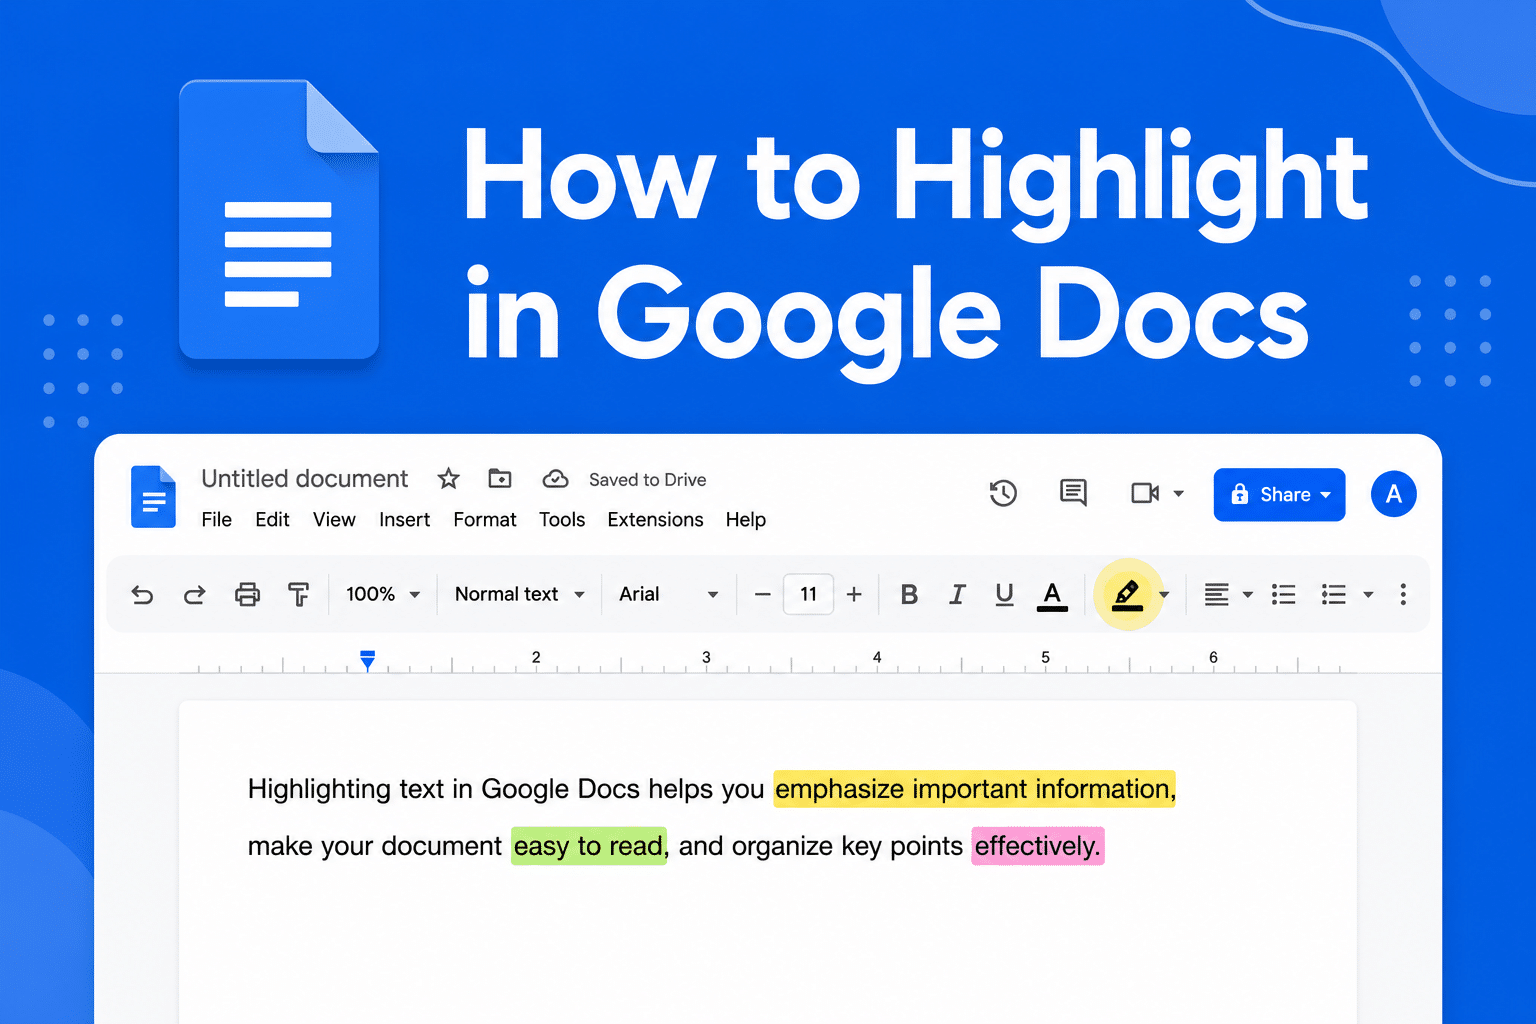Click the blue indent marker on ruler
Viewport: 1536px width, 1024px height.
[x=367, y=660]
